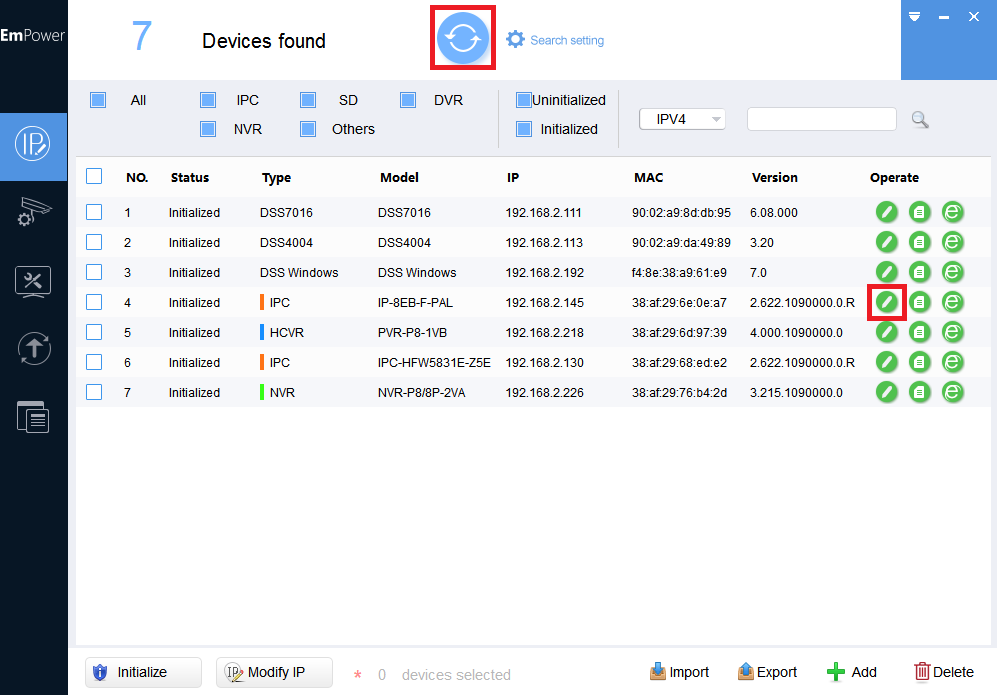Toggle the SD filter checkbox

[x=308, y=100]
